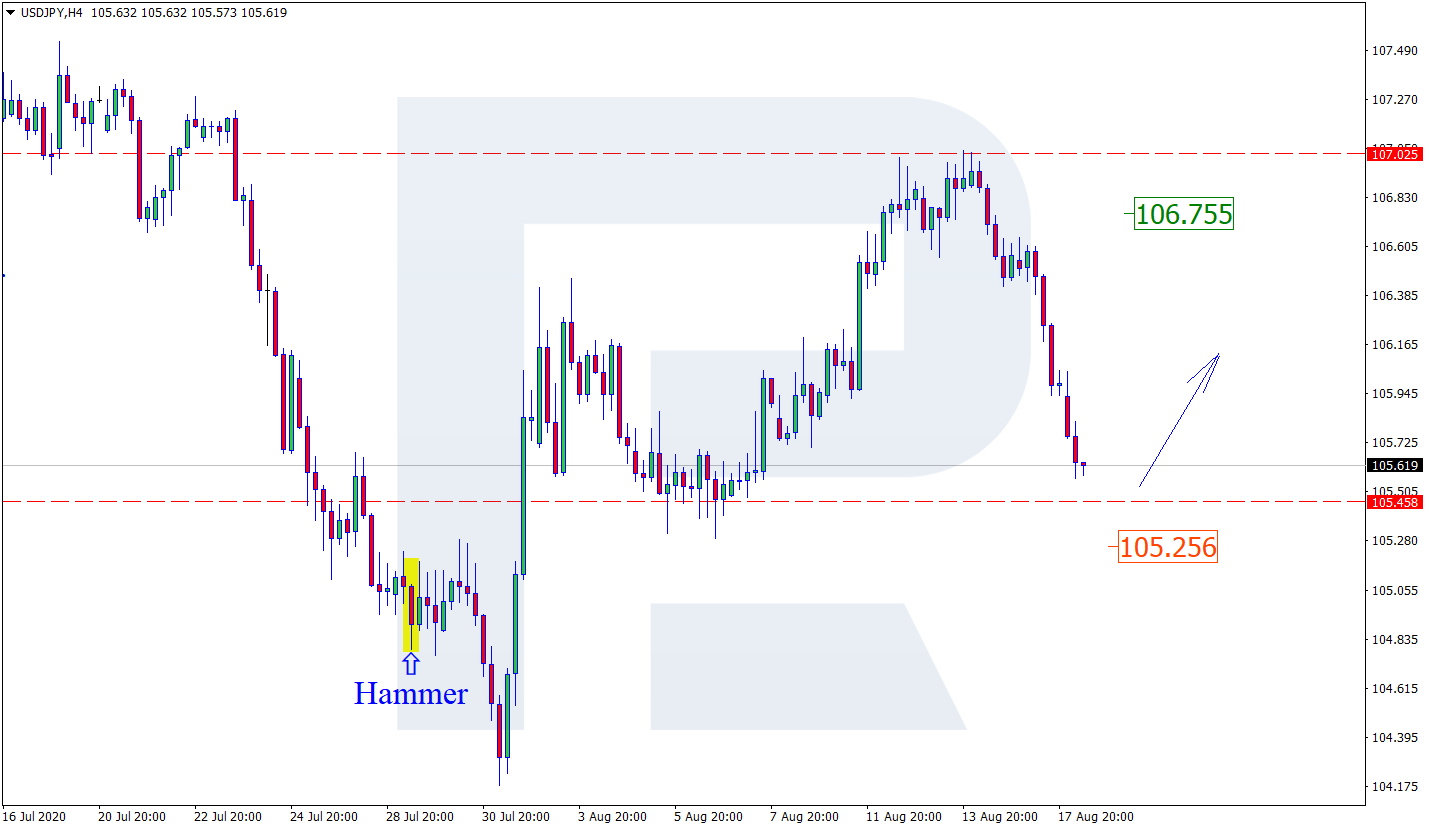
Task: Click 105.280 on the price axis
Action: point(1396,541)
